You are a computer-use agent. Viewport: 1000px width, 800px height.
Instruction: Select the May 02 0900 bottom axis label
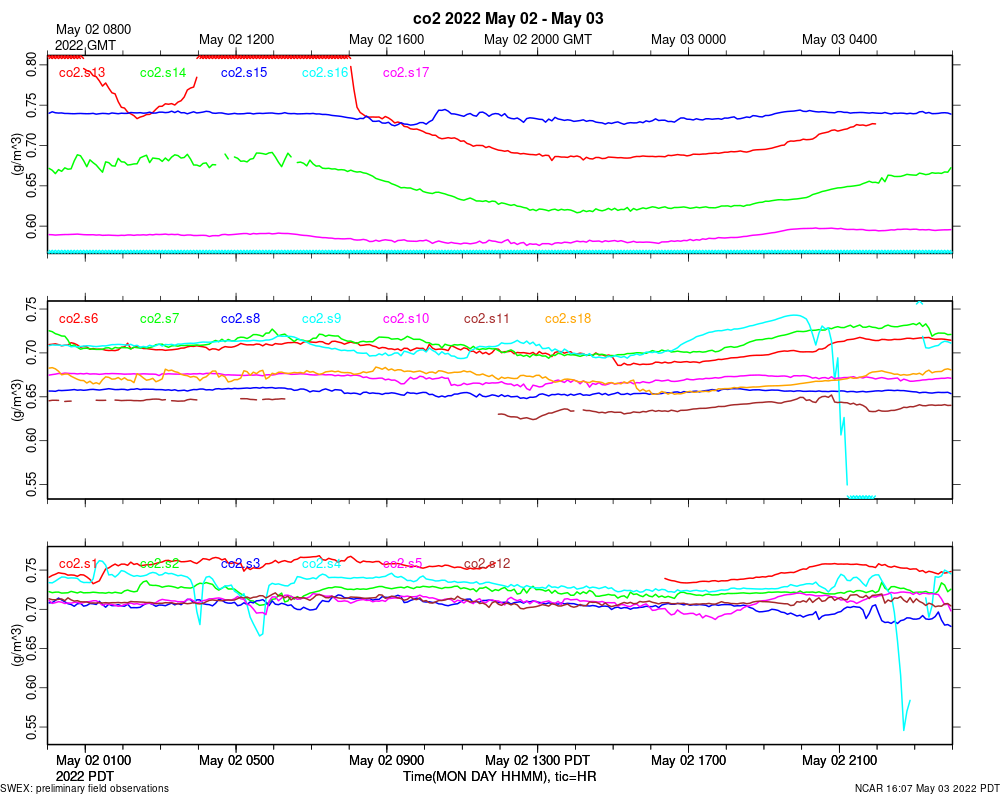coord(386,760)
